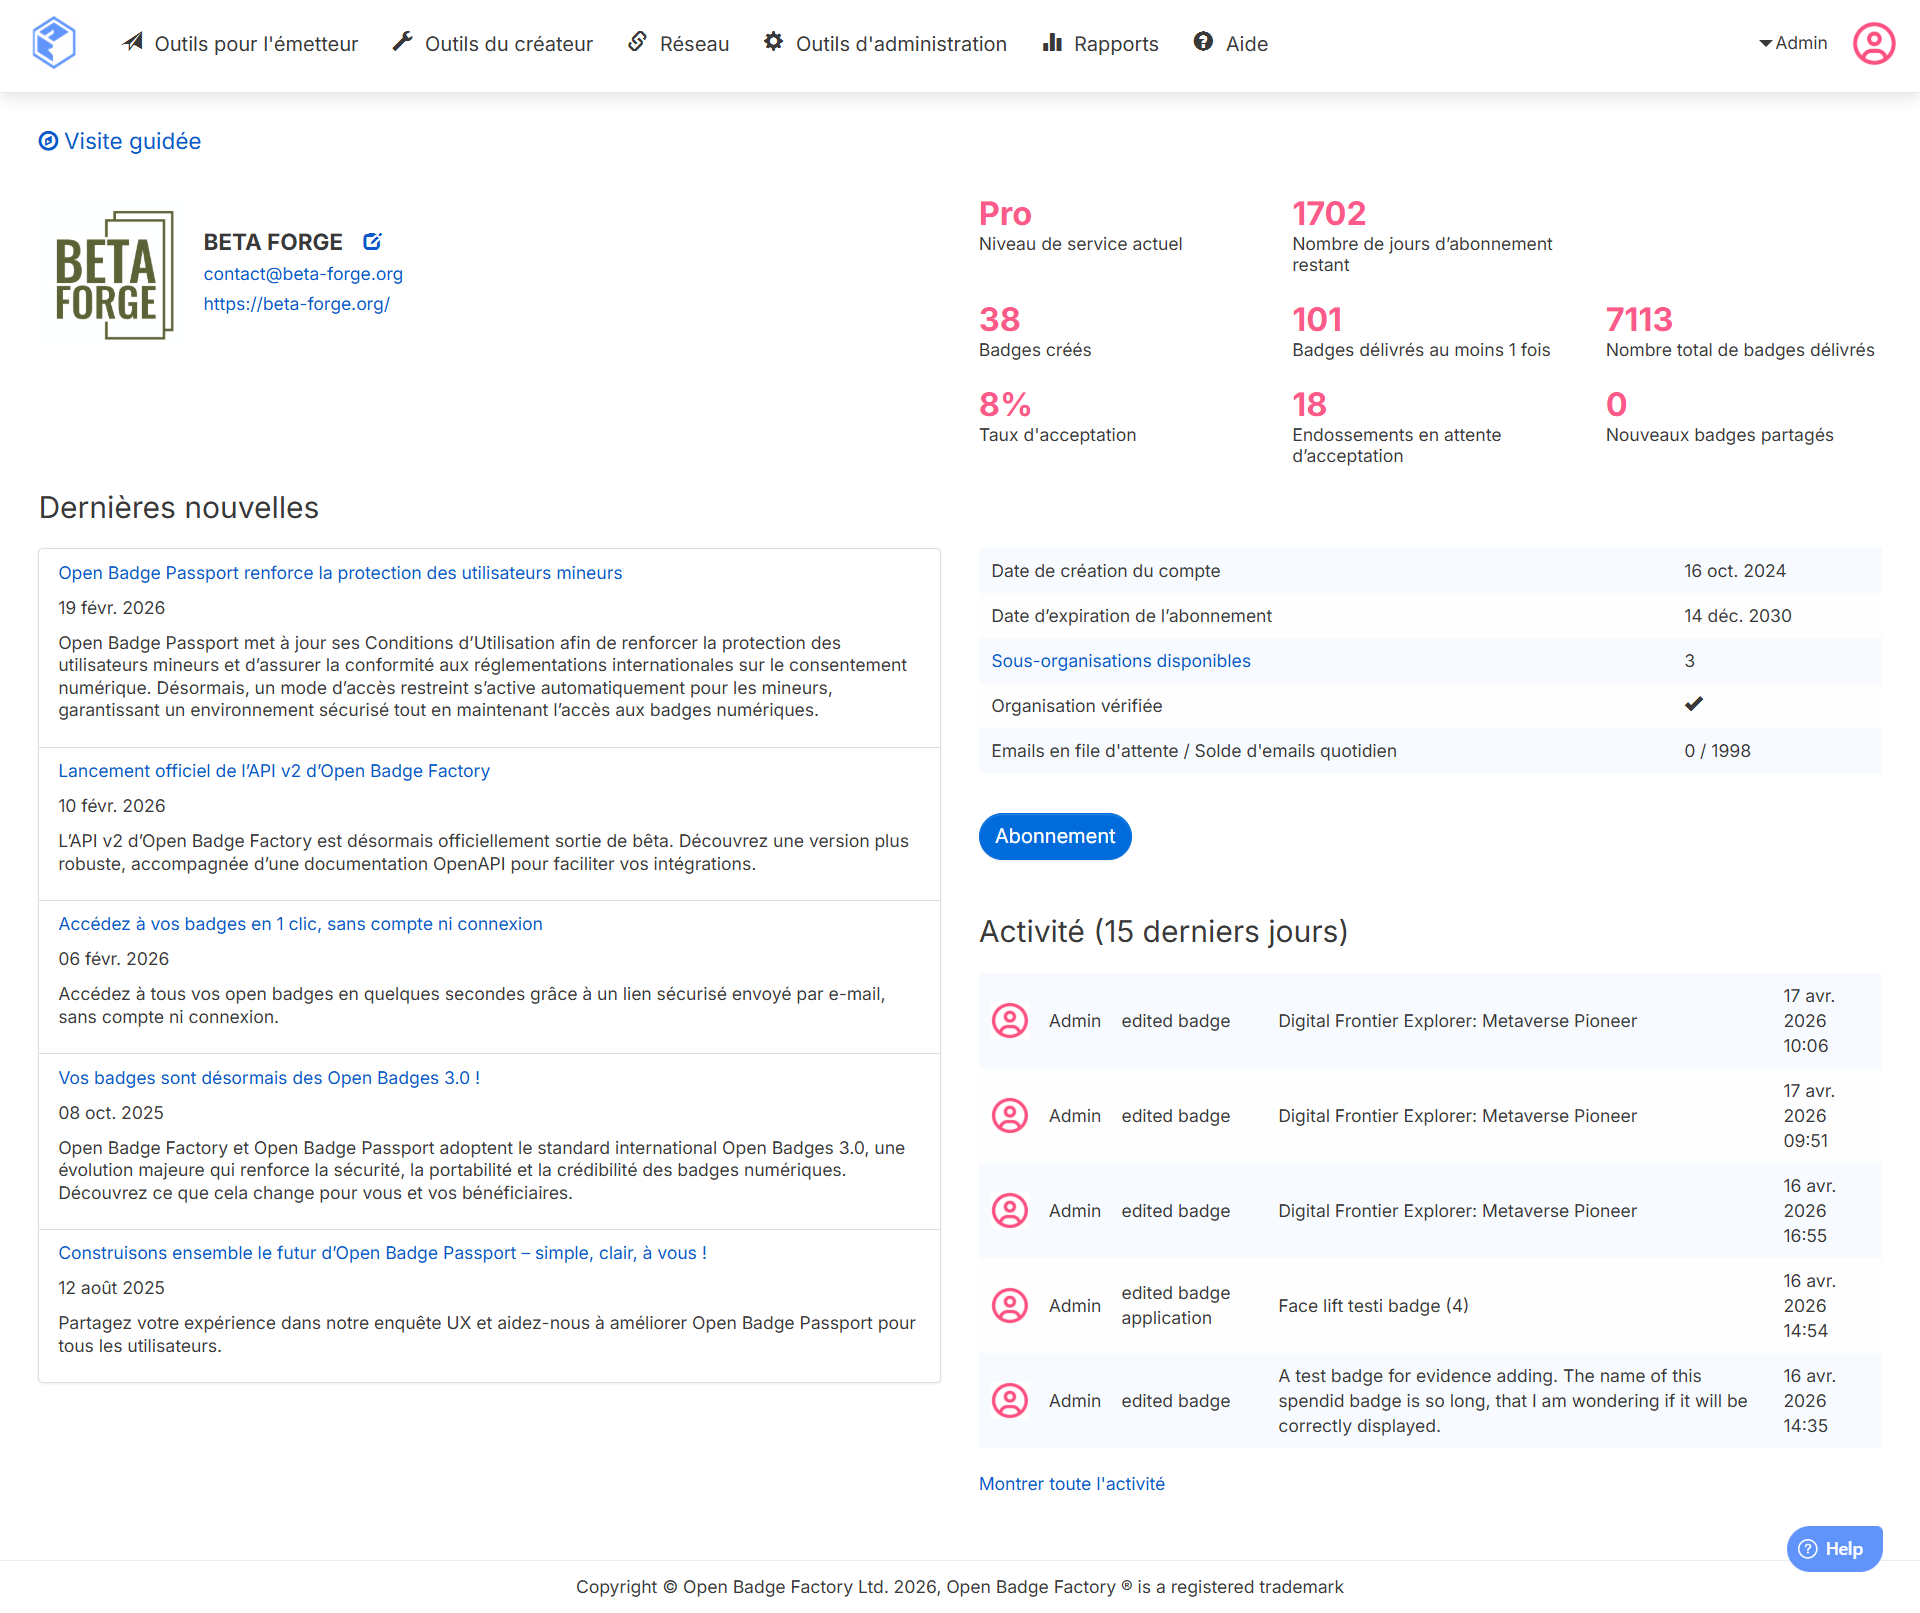Click Admin avatar icon in first activity row

[x=1009, y=1021]
